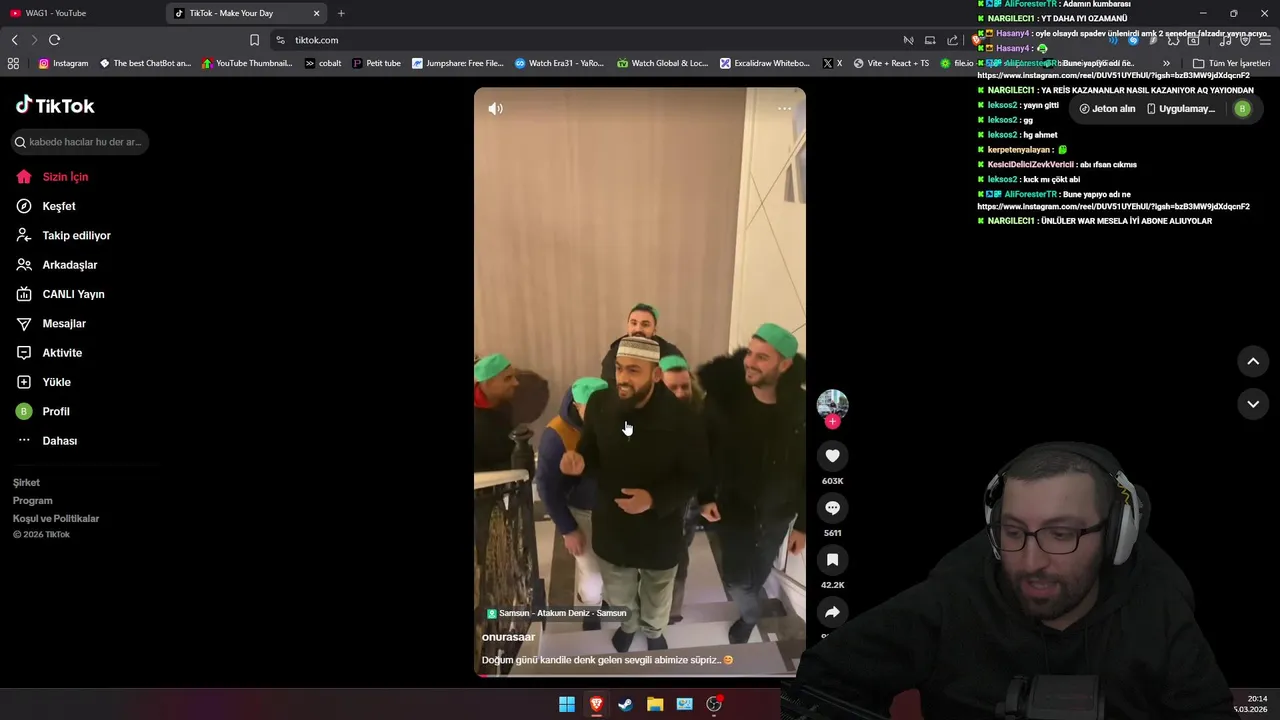The width and height of the screenshot is (1280, 720).
Task: Reload the page with the refresh icon
Action: tap(54, 40)
